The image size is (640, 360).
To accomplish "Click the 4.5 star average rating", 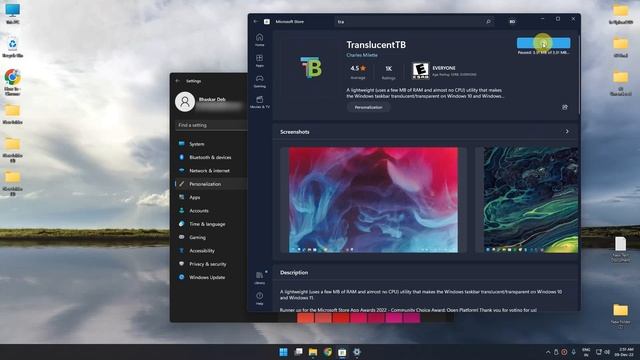I will [358, 71].
